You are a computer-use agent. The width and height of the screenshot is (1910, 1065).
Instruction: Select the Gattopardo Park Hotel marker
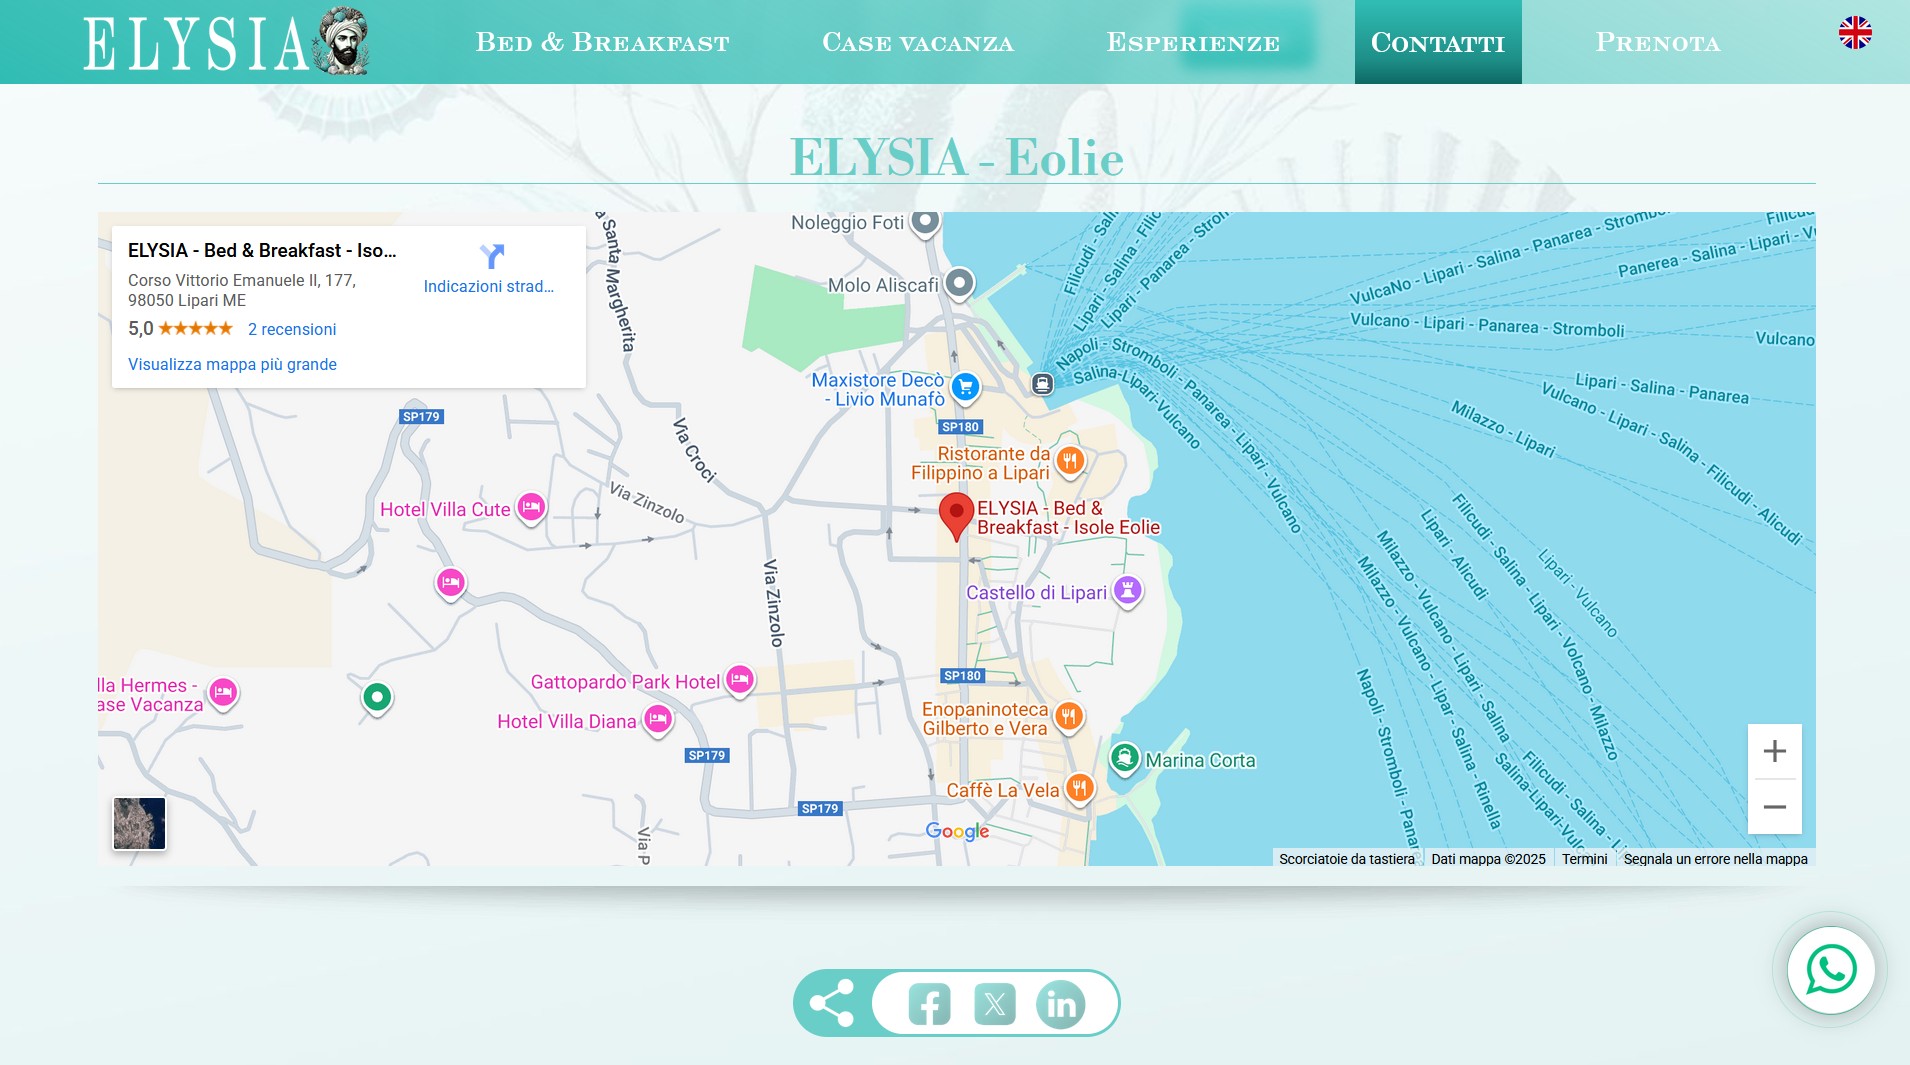click(740, 681)
